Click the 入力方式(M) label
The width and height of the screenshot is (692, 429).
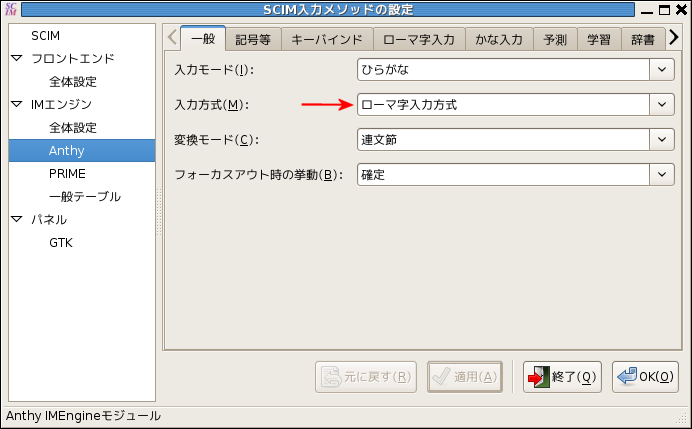click(x=212, y=105)
